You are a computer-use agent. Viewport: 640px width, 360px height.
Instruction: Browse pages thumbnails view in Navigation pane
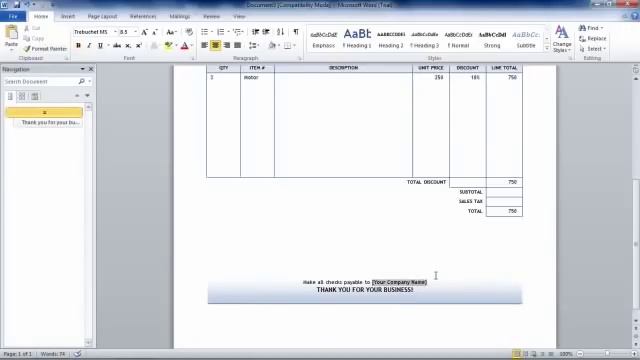(22, 96)
